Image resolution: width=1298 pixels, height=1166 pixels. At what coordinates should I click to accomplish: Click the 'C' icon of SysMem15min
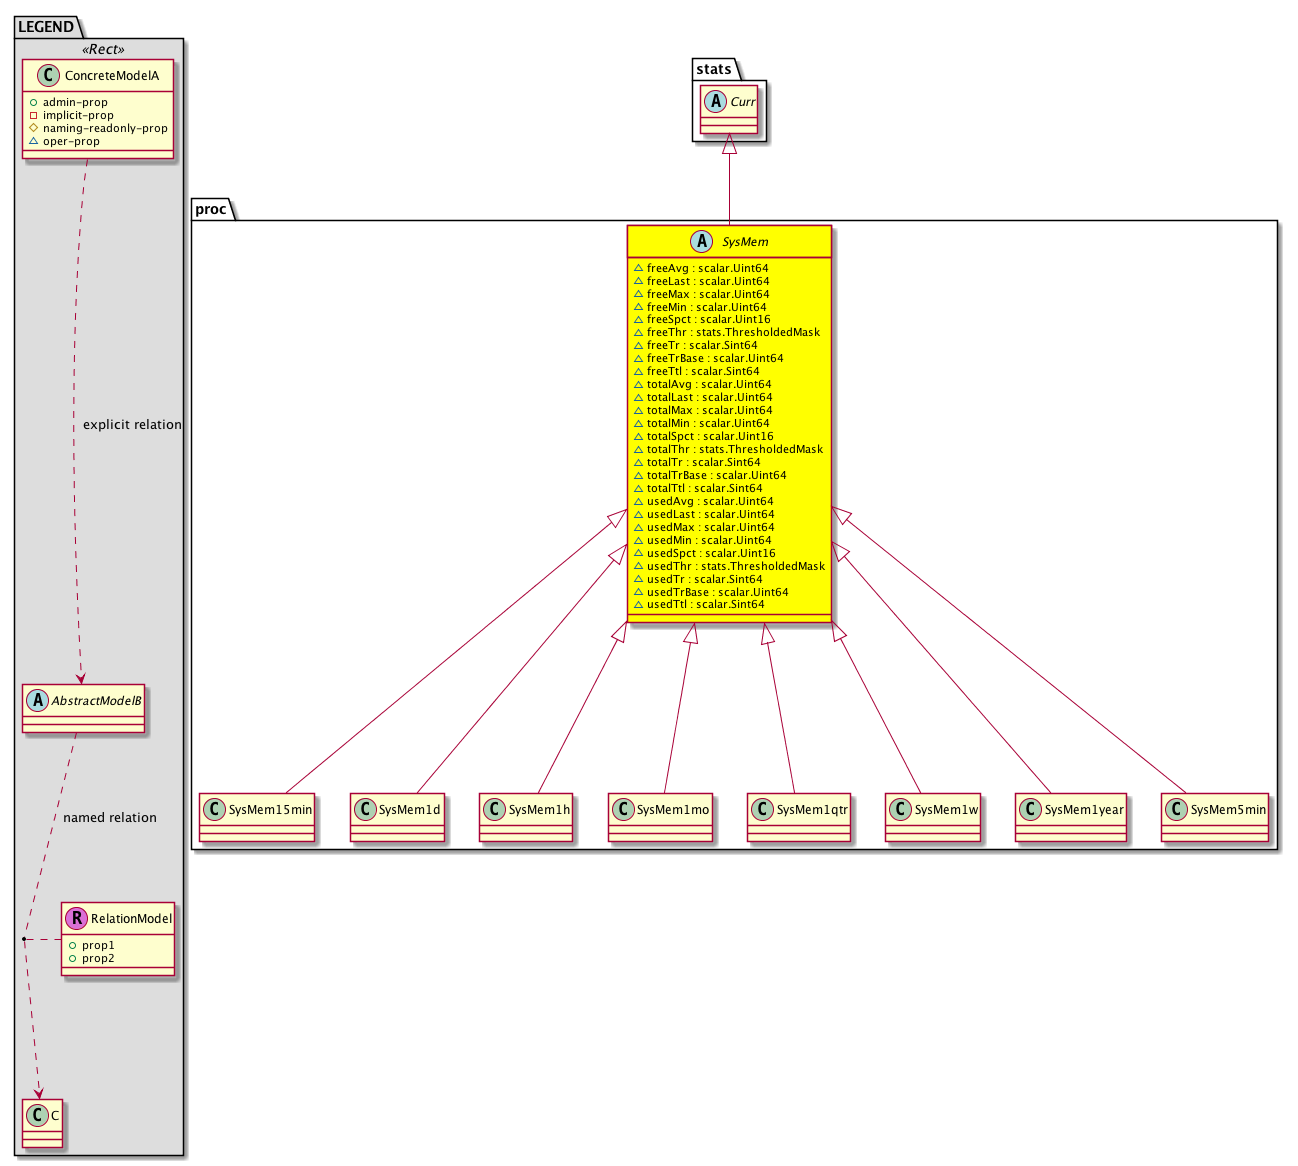214,809
